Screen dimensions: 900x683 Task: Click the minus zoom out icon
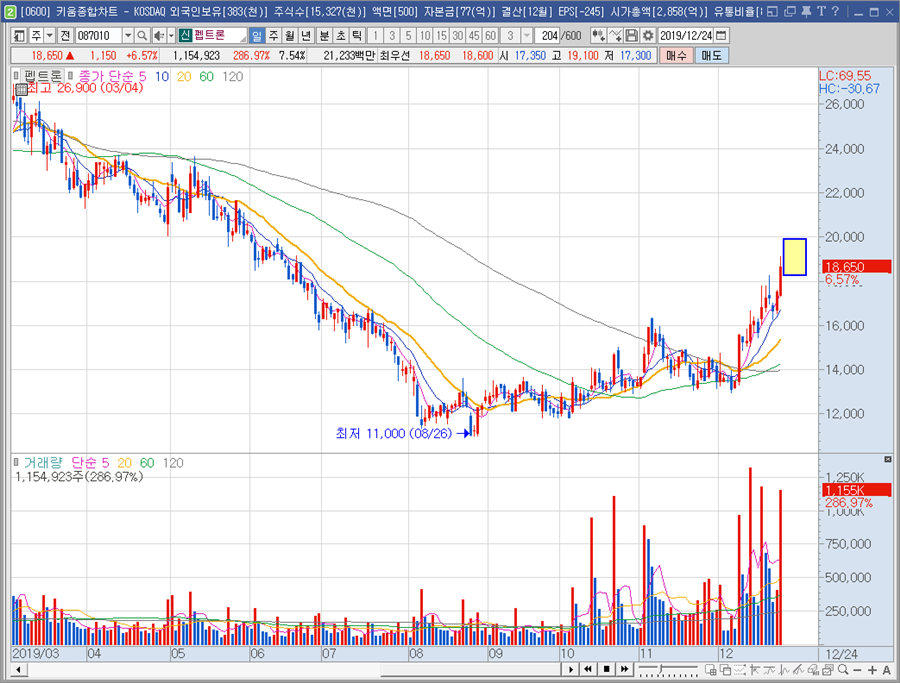click(x=857, y=670)
